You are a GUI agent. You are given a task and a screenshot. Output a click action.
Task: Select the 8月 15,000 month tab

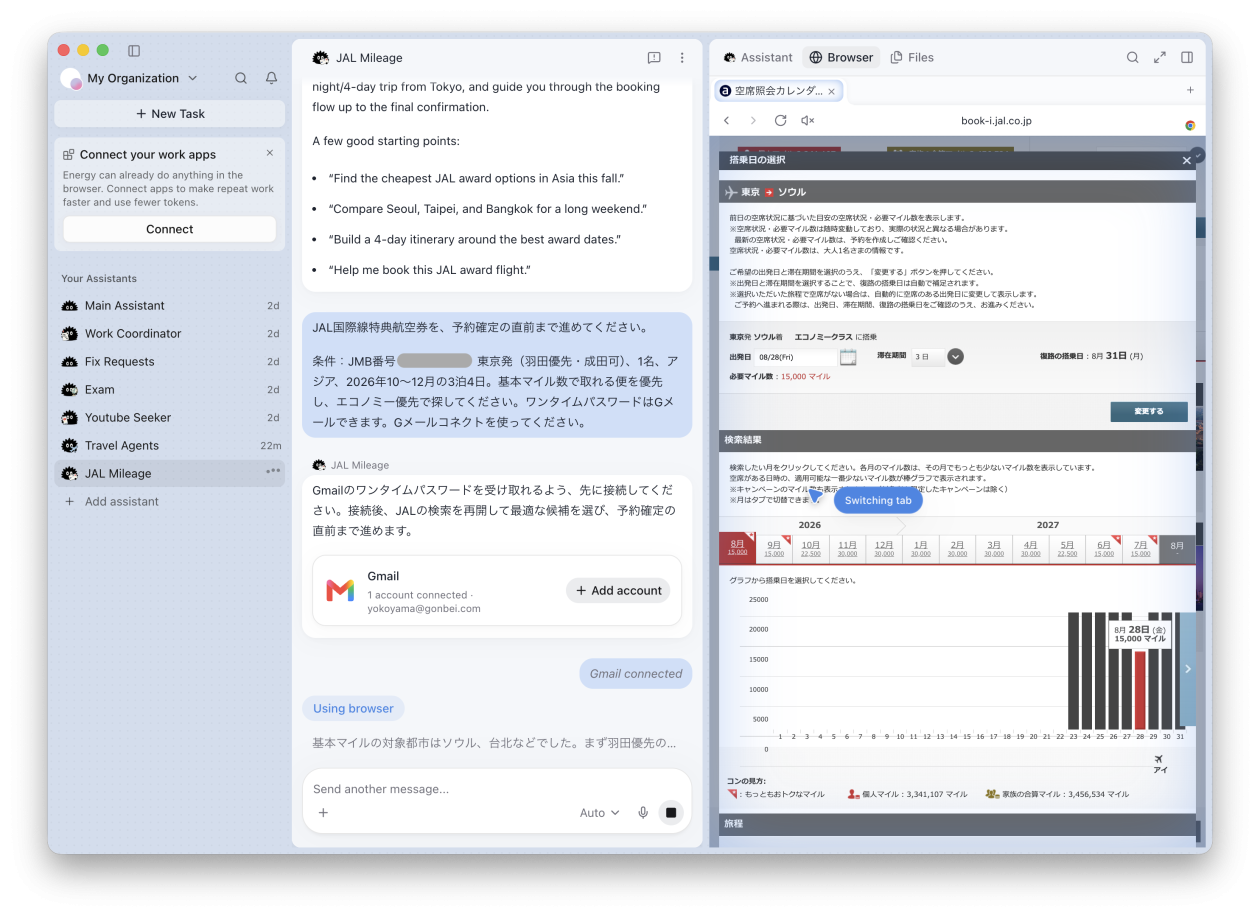pyautogui.click(x=737, y=549)
